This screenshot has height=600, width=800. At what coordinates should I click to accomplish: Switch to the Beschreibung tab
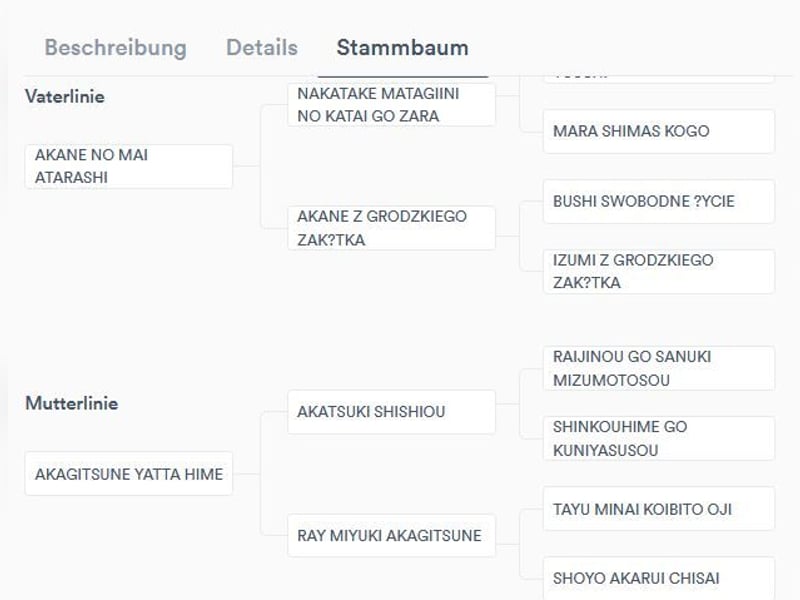click(115, 47)
